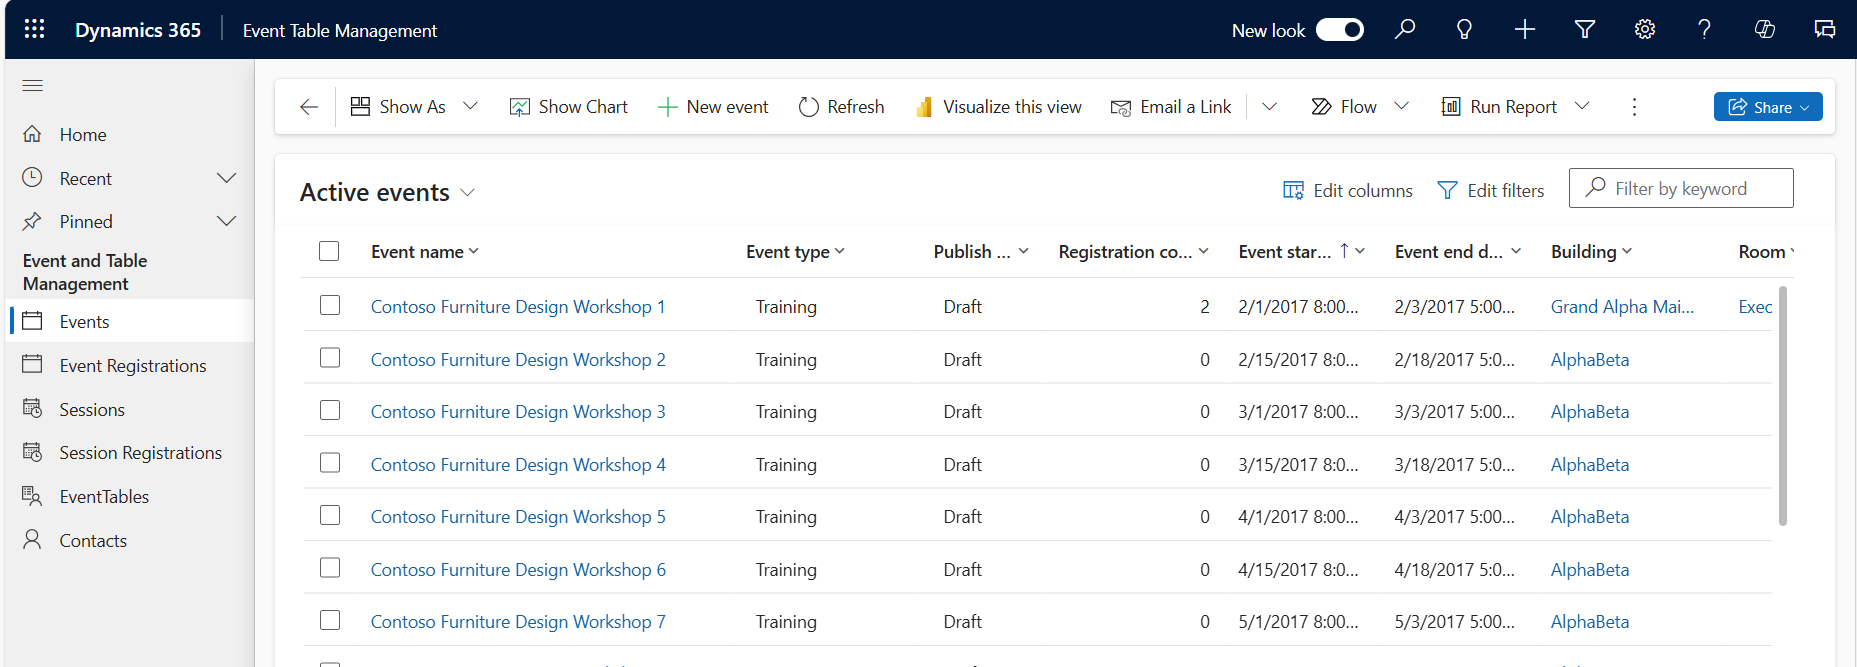This screenshot has height=667, width=1857.
Task: Open more commands vertical ellipsis
Action: point(1635,106)
